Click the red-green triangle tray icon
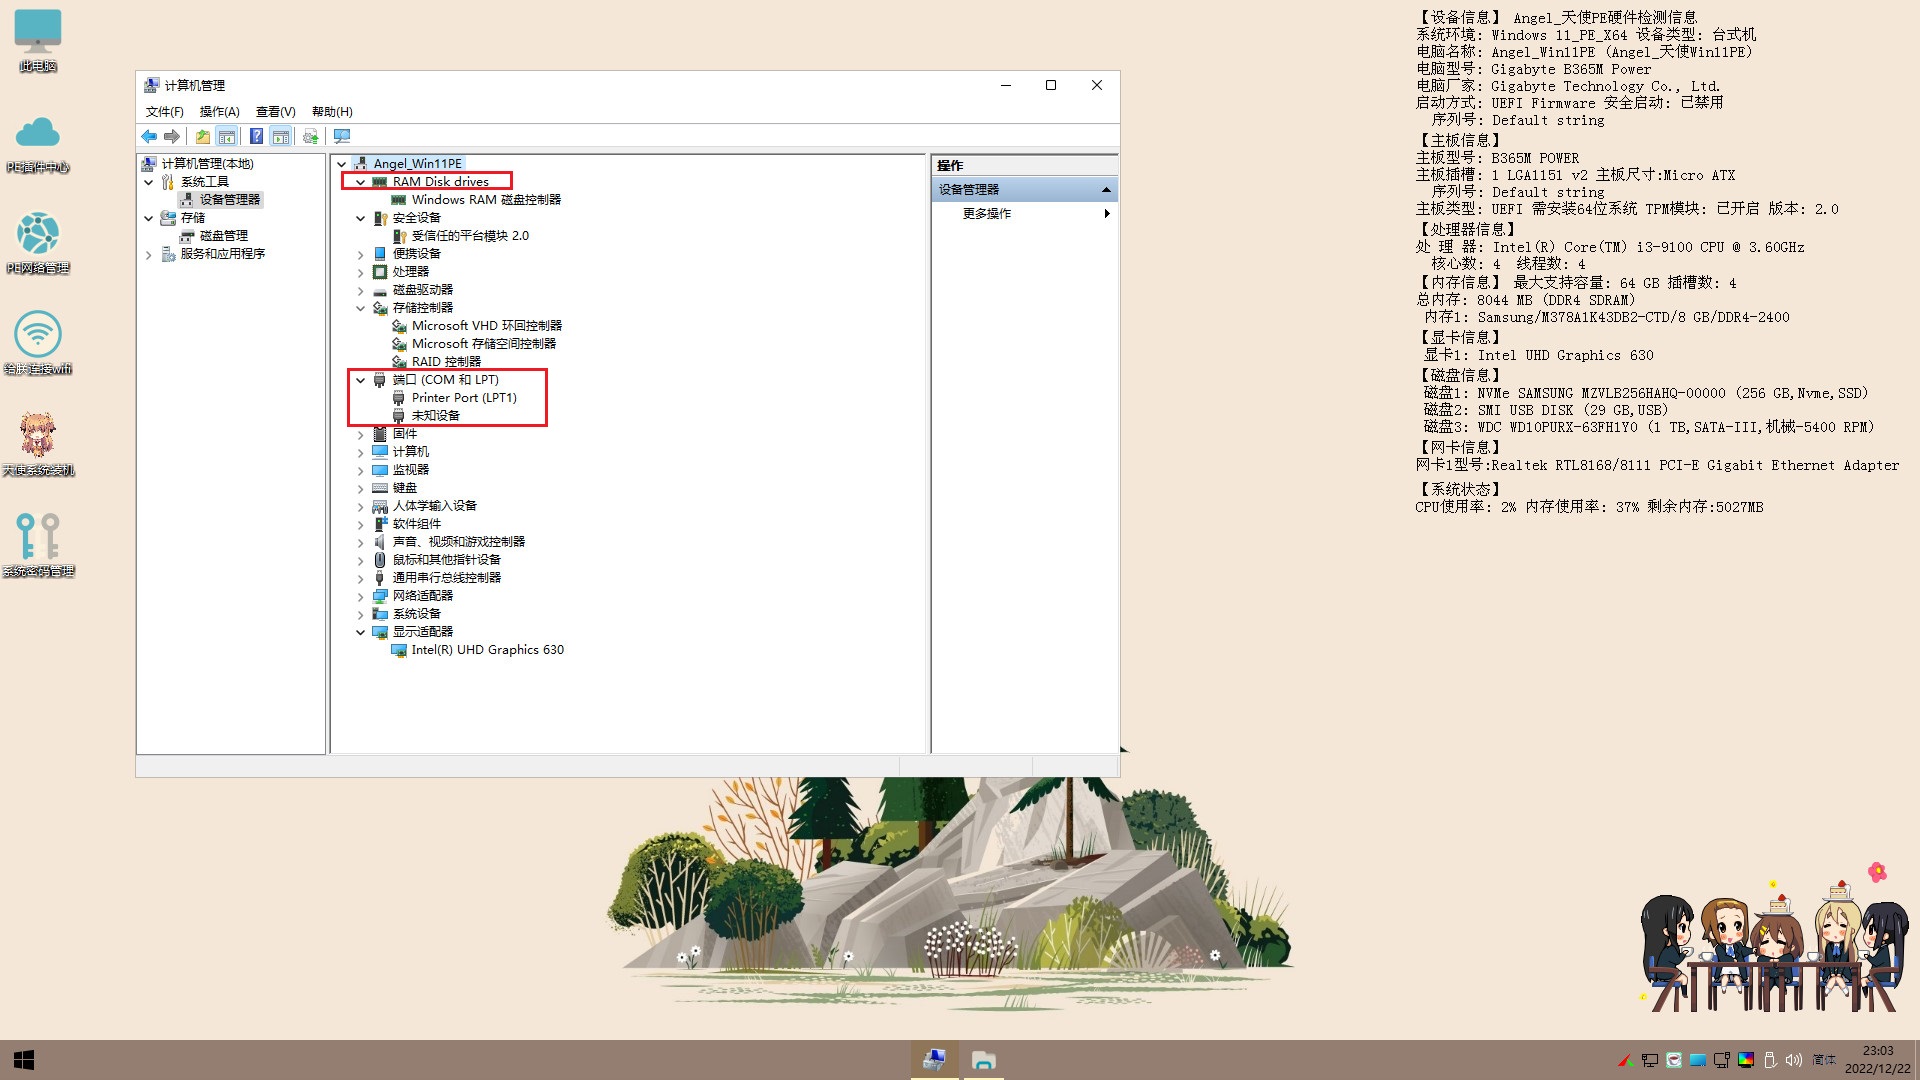The height and width of the screenshot is (1080, 1920). coord(1626,1060)
